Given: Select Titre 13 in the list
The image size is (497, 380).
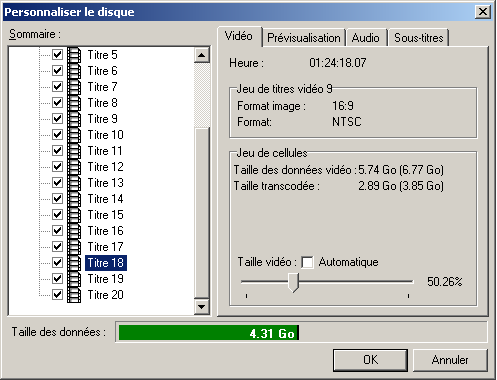Looking at the screenshot, I should [x=106, y=183].
